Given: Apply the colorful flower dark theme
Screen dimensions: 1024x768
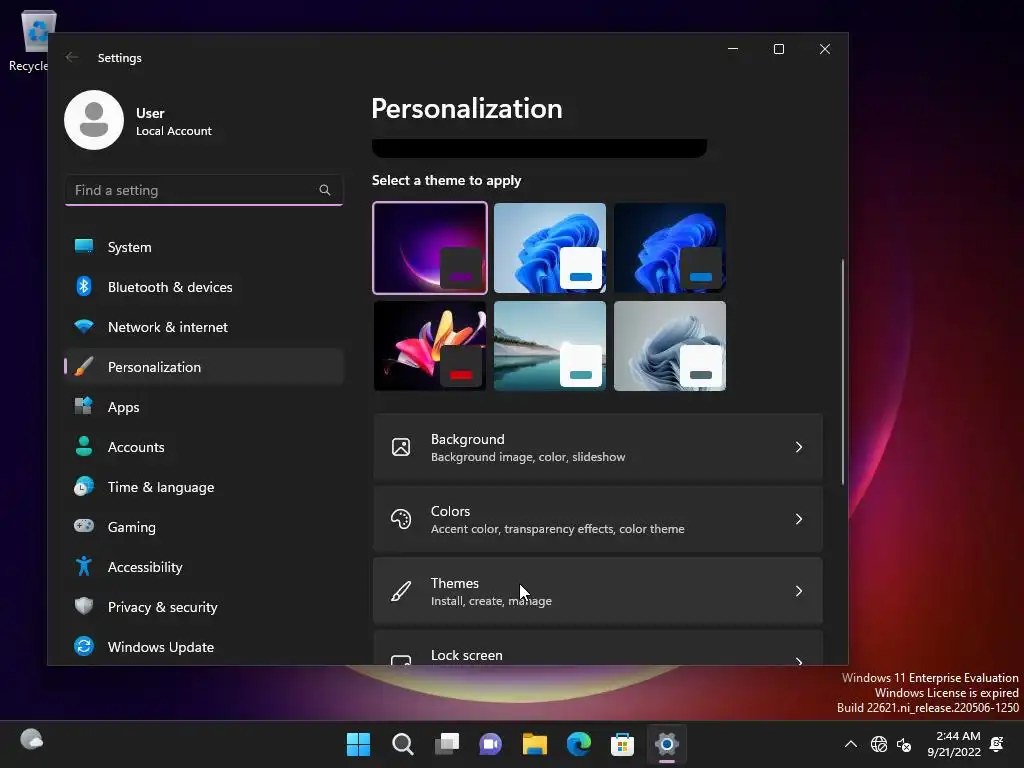Looking at the screenshot, I should tap(430, 346).
